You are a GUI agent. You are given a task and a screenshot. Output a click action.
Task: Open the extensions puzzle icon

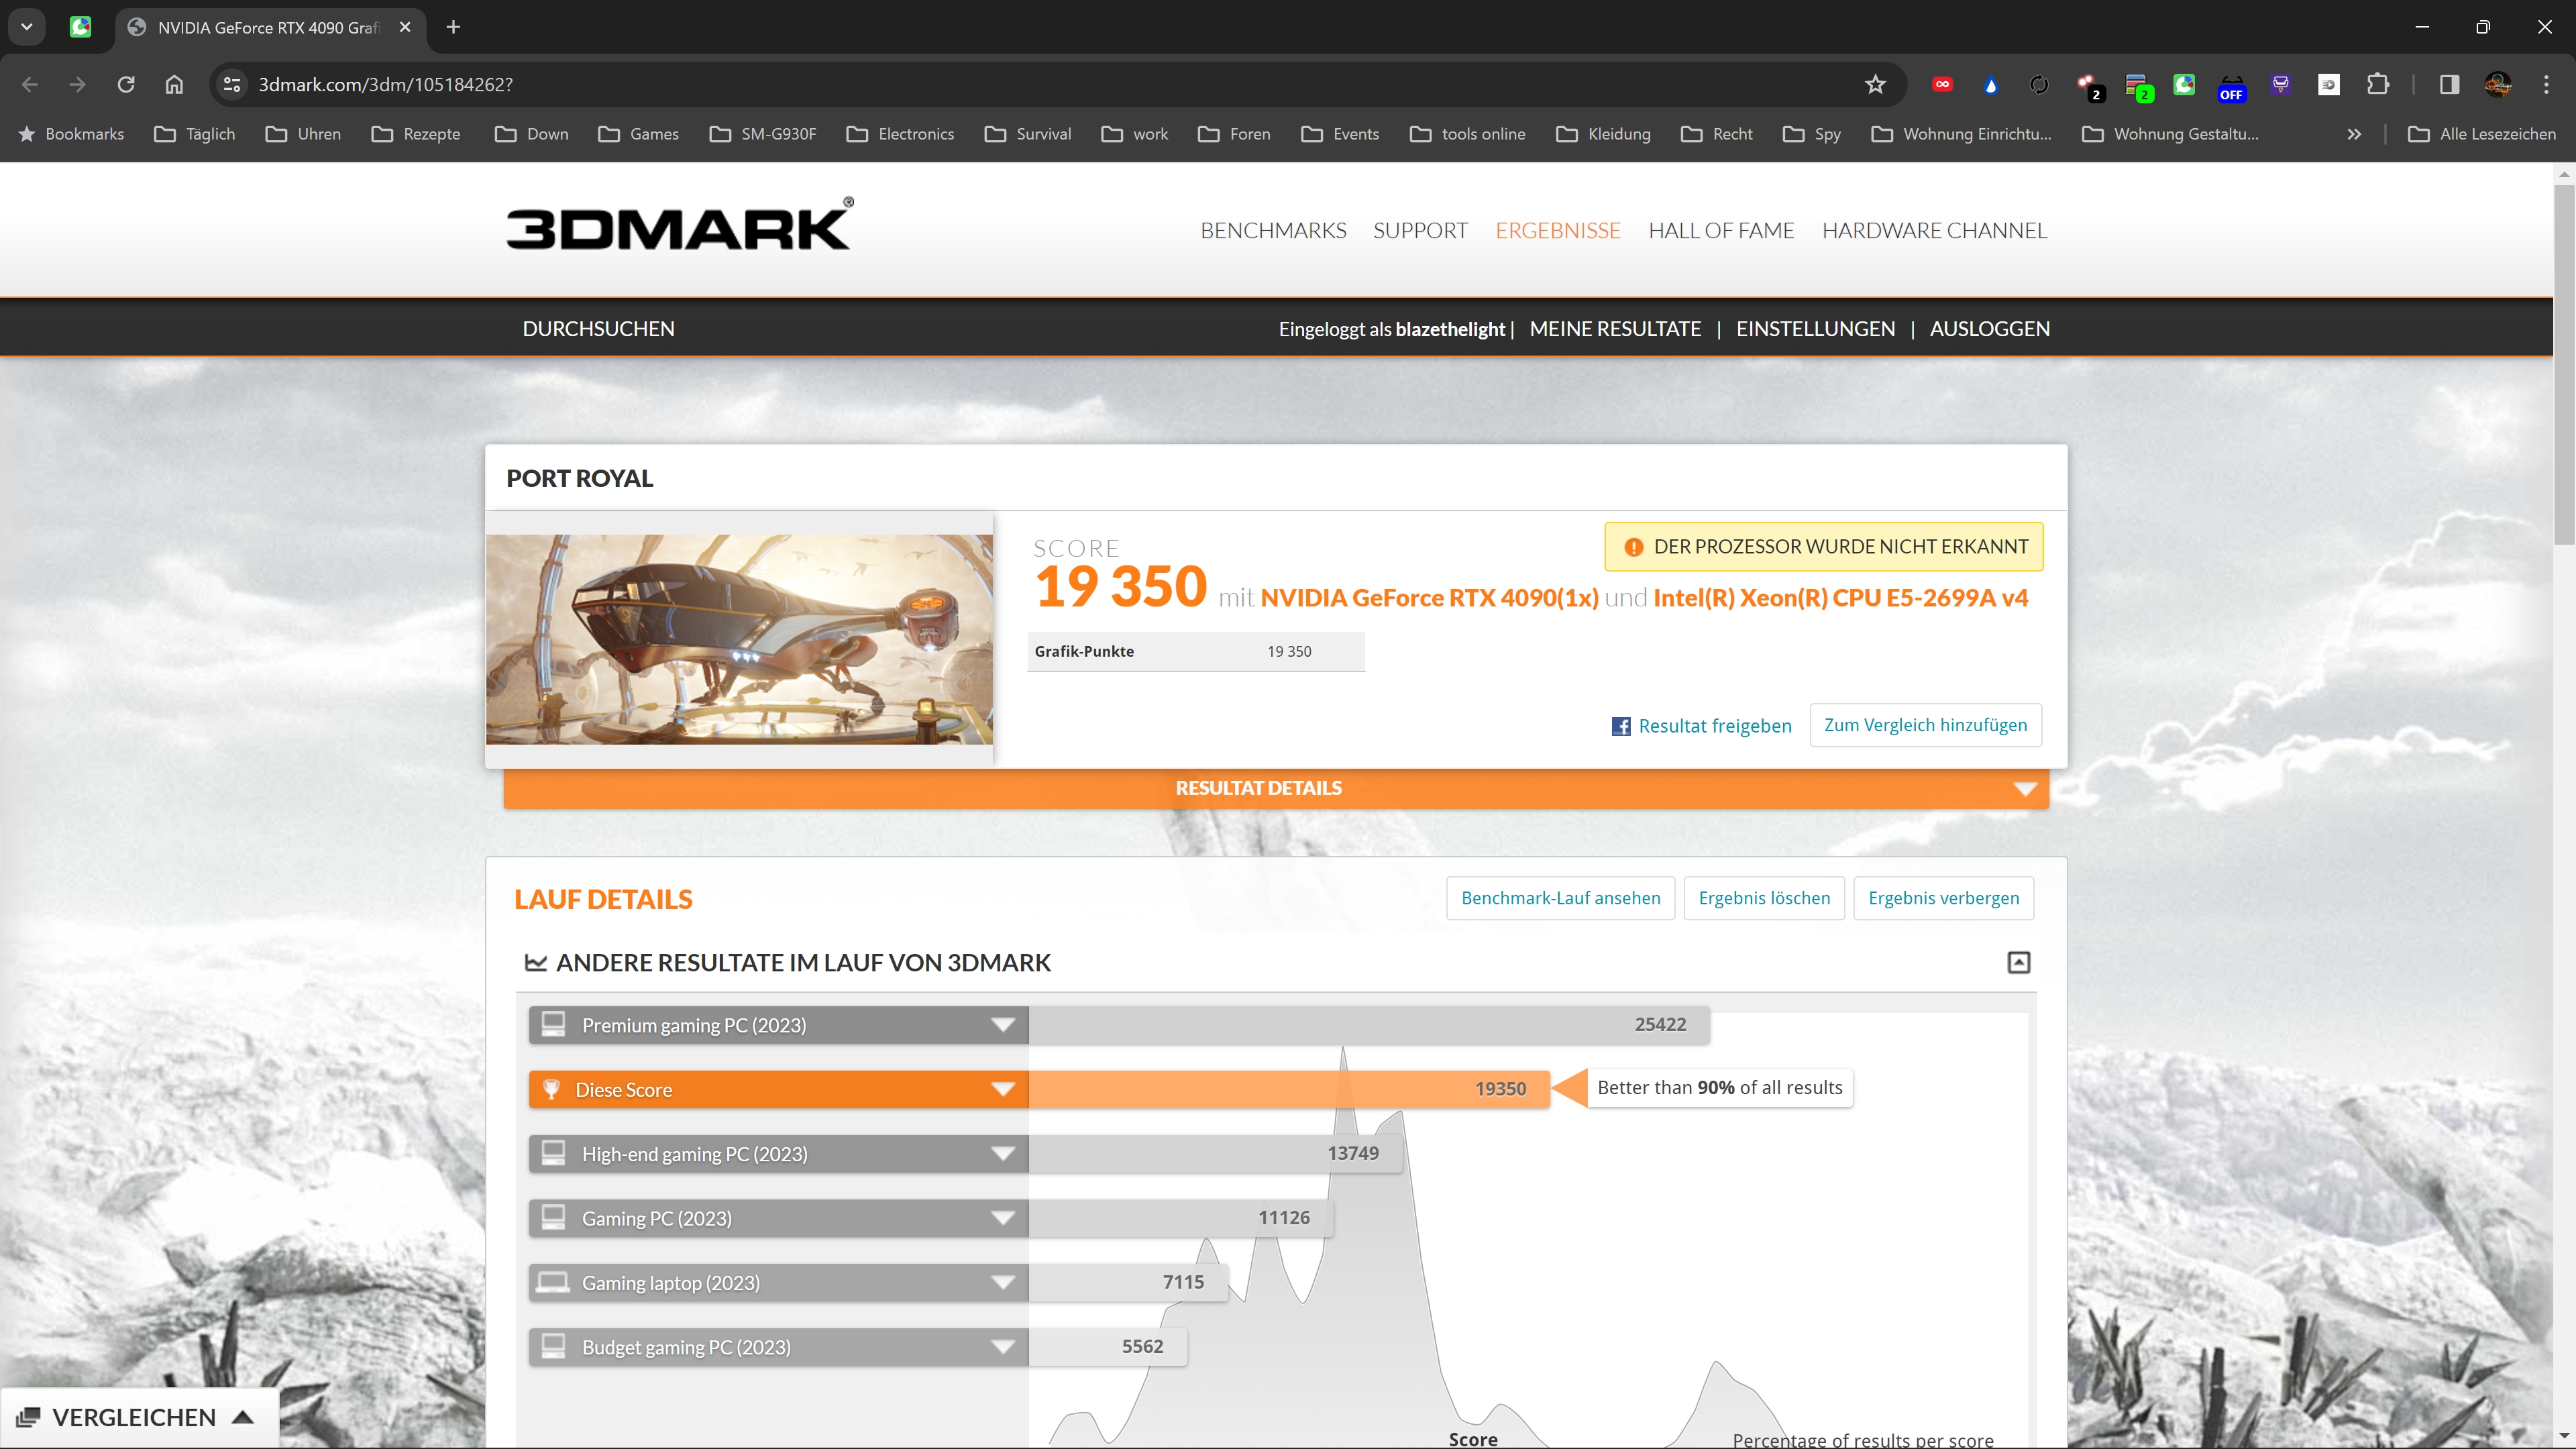click(x=2378, y=85)
